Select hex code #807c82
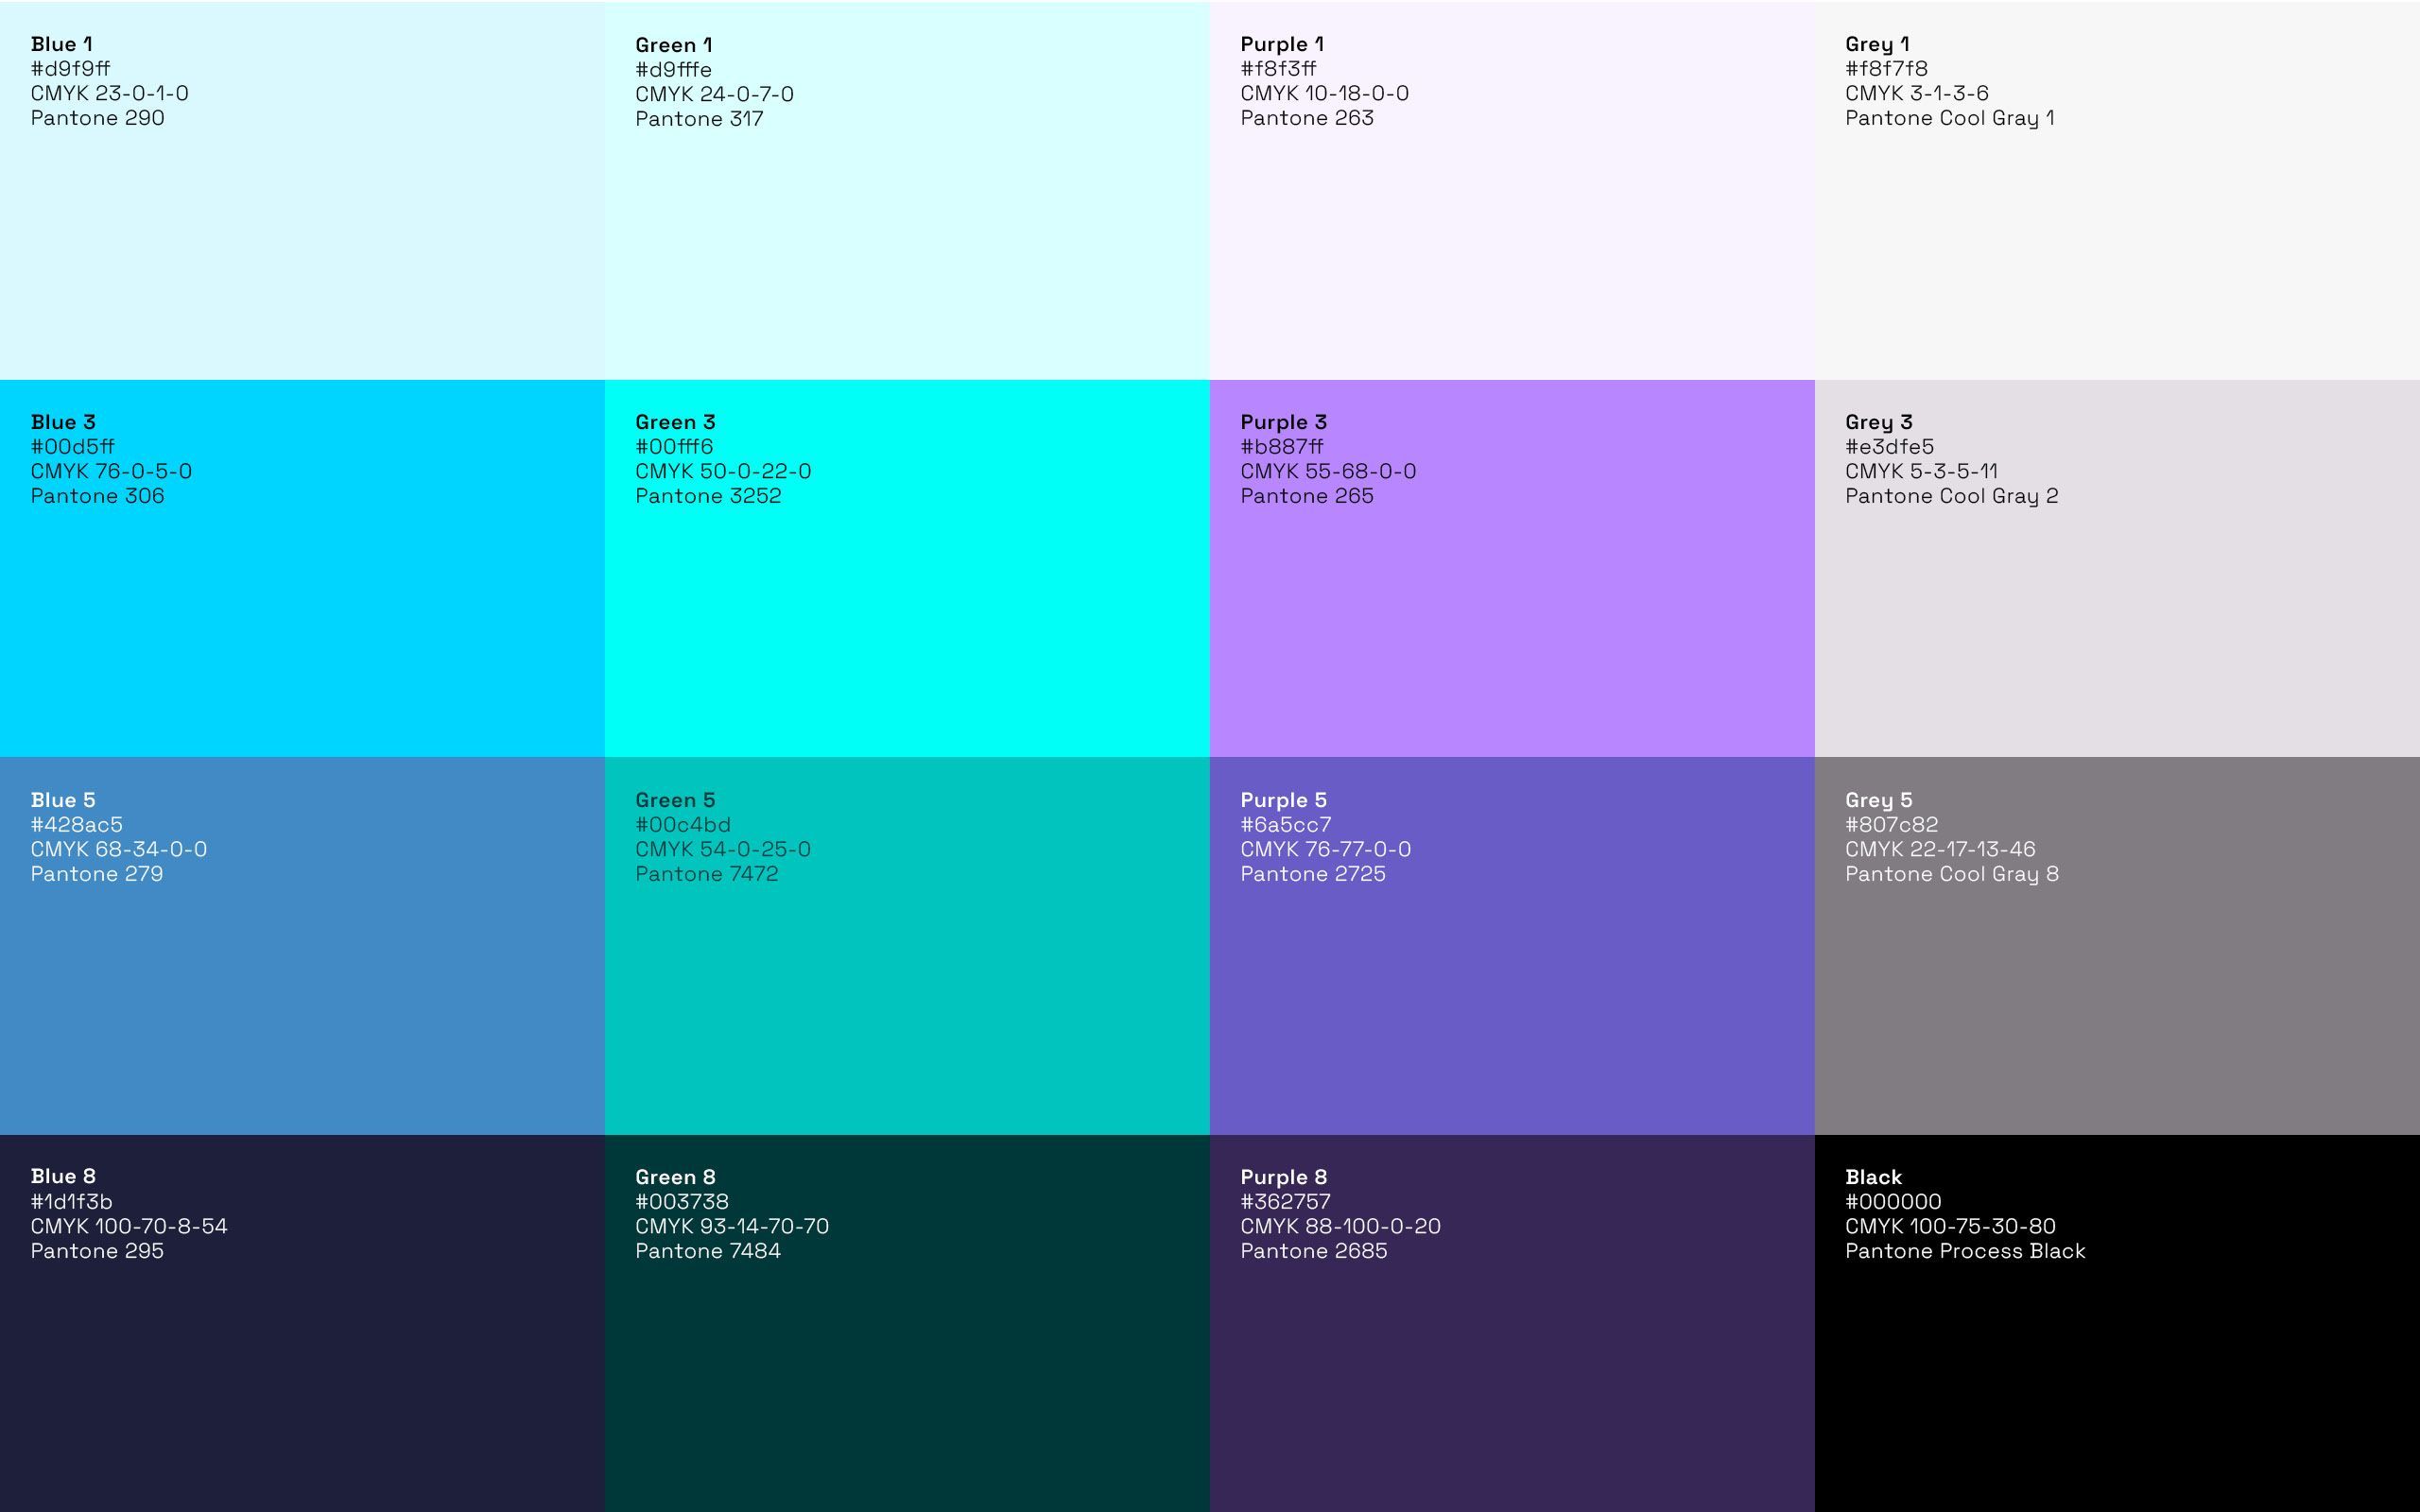2420x1512 pixels. tap(1891, 825)
